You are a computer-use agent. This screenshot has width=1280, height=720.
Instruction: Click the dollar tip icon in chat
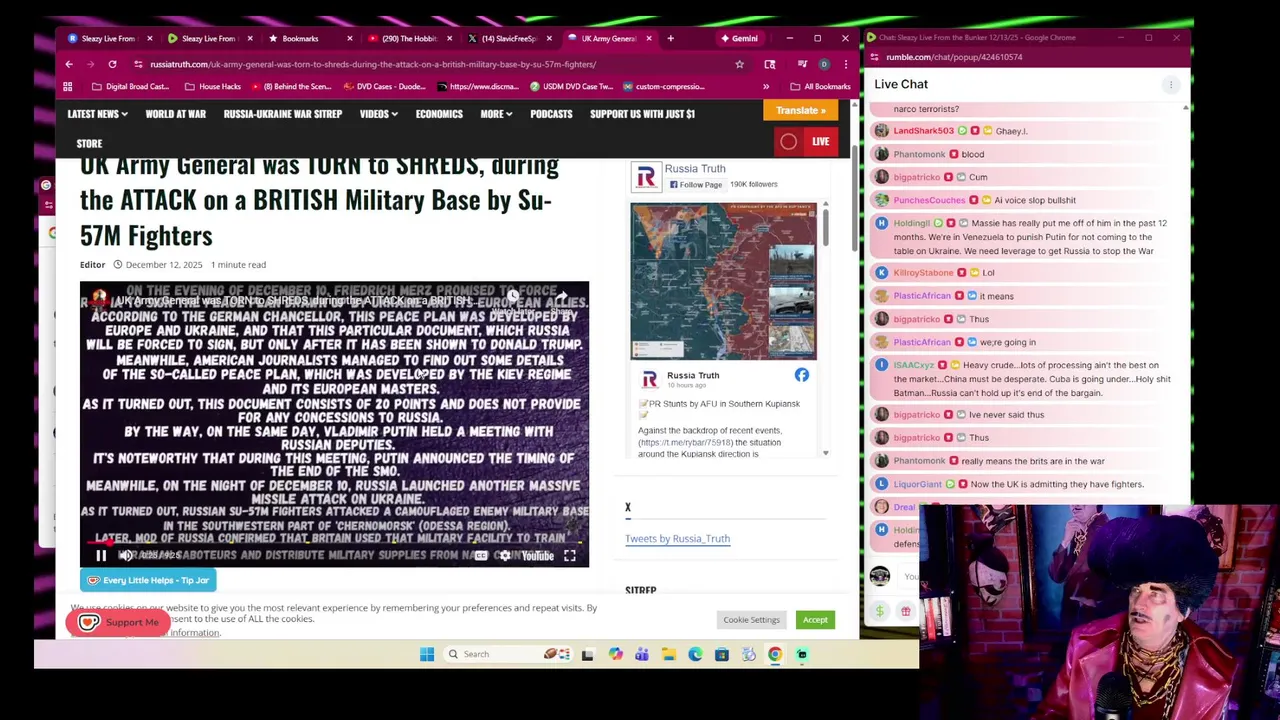pos(880,611)
